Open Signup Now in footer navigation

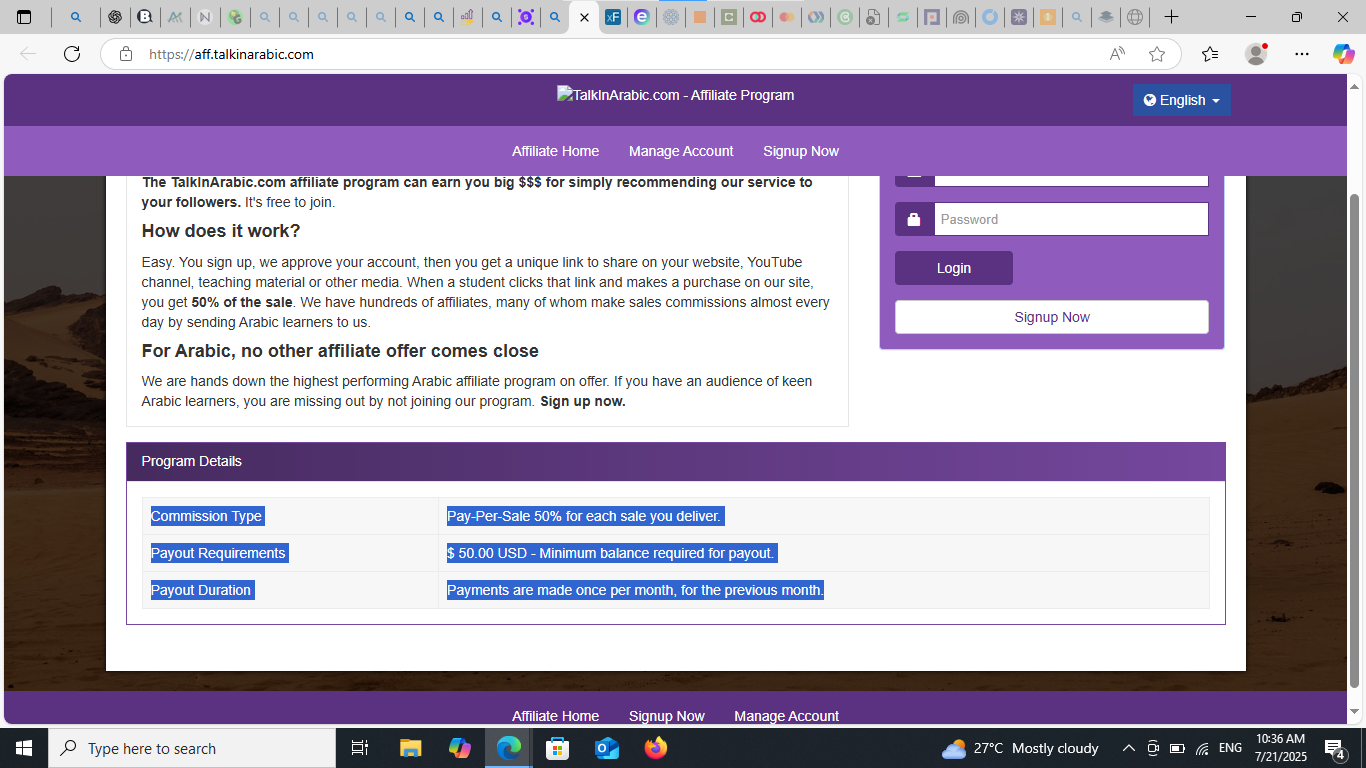667,716
